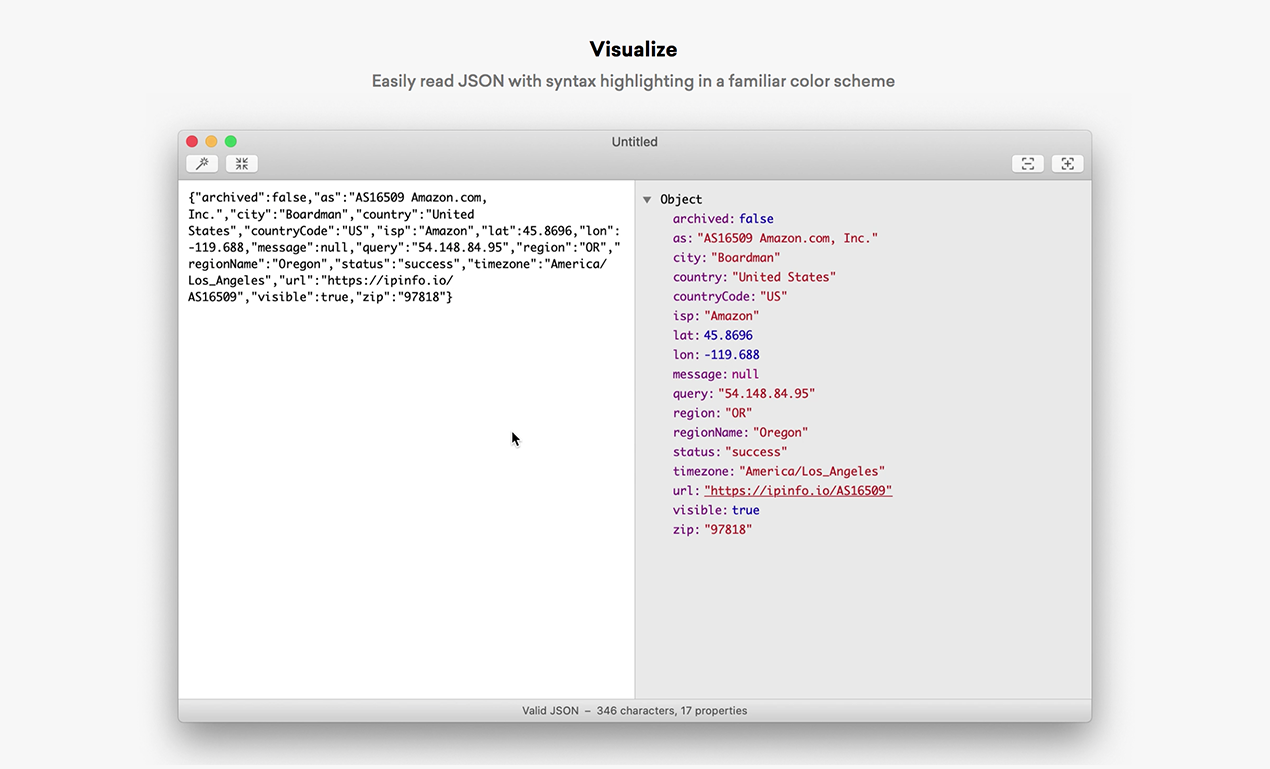This screenshot has height=769, width=1270.
Task: Minify the JSON with the compact toolbar icon
Action: [241, 163]
